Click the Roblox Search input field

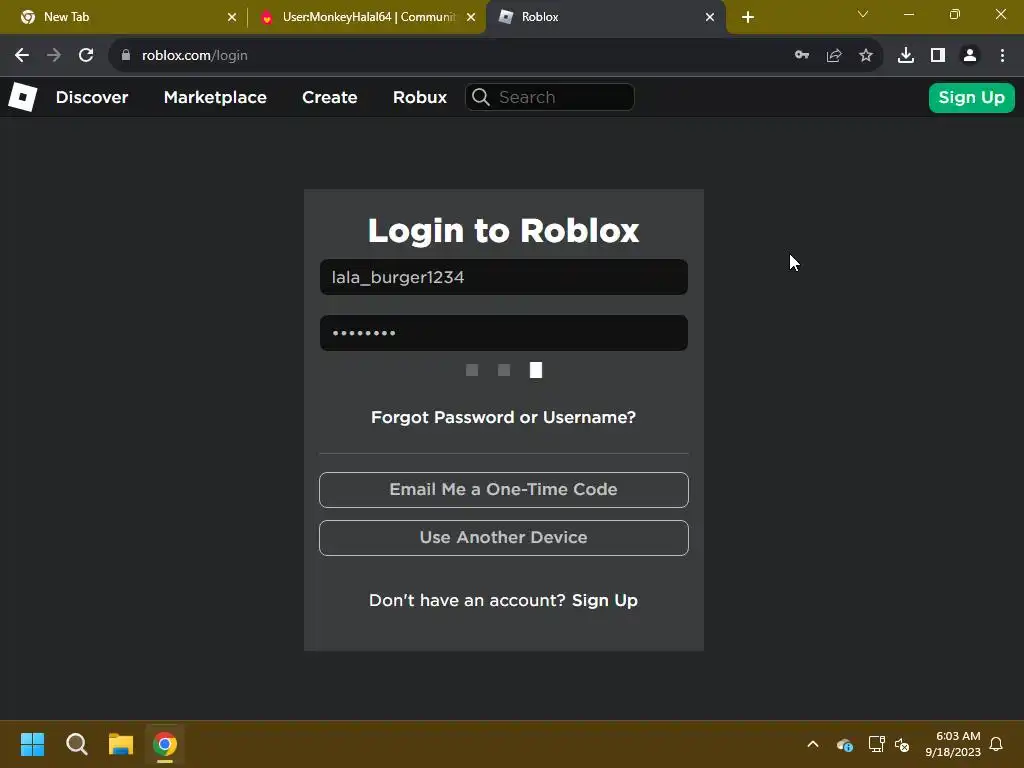coord(549,97)
